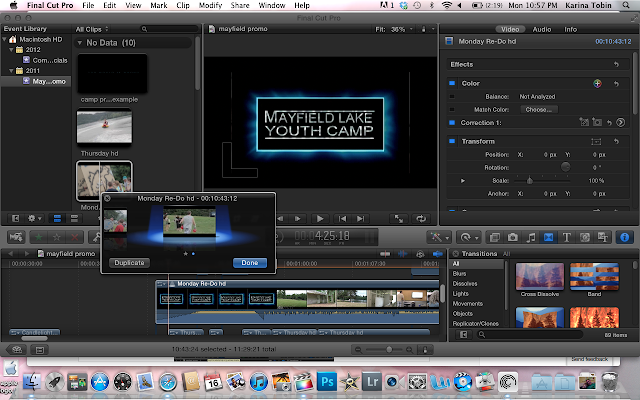Select the Dissolves transitions category
The image size is (640, 400).
pos(465,284)
